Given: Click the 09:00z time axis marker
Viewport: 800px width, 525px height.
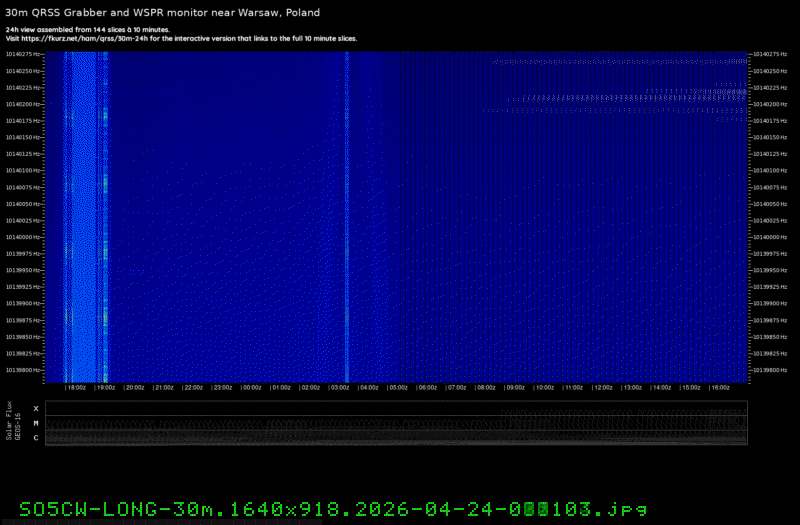Looking at the screenshot, I should (516, 387).
